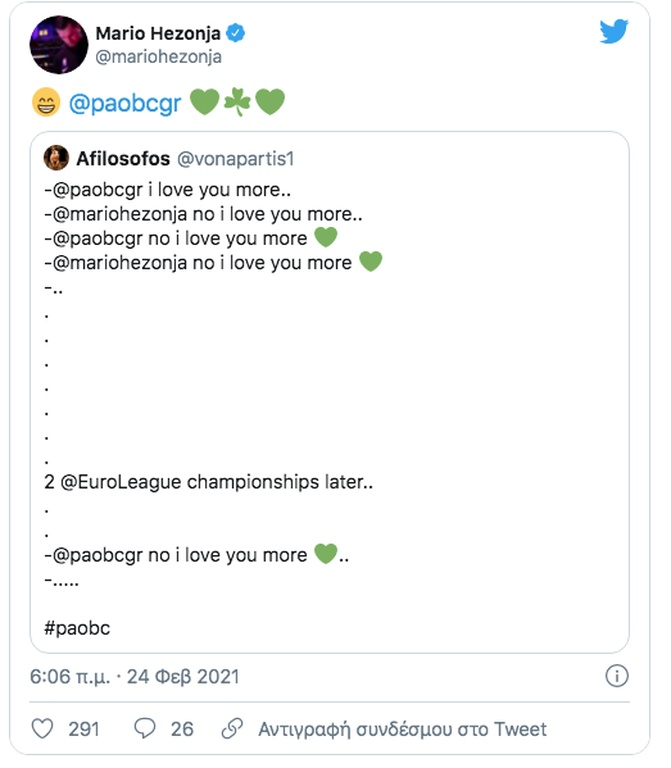Click the reply speech bubble icon
Image resolution: width=671 pixels, height=768 pixels.
(145, 729)
